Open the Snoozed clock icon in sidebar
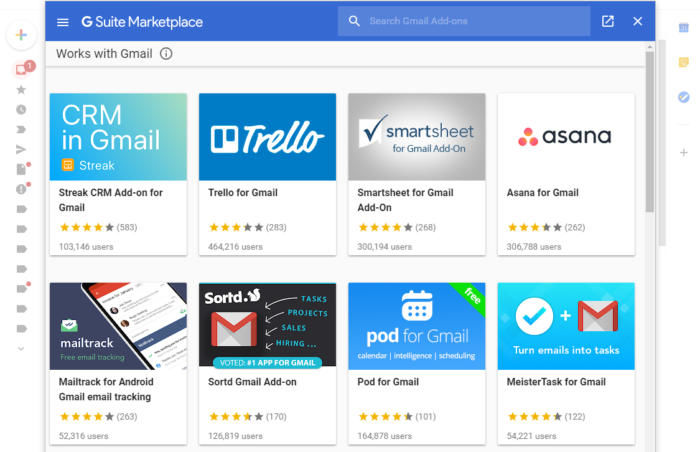700x452 pixels. pos(21,109)
